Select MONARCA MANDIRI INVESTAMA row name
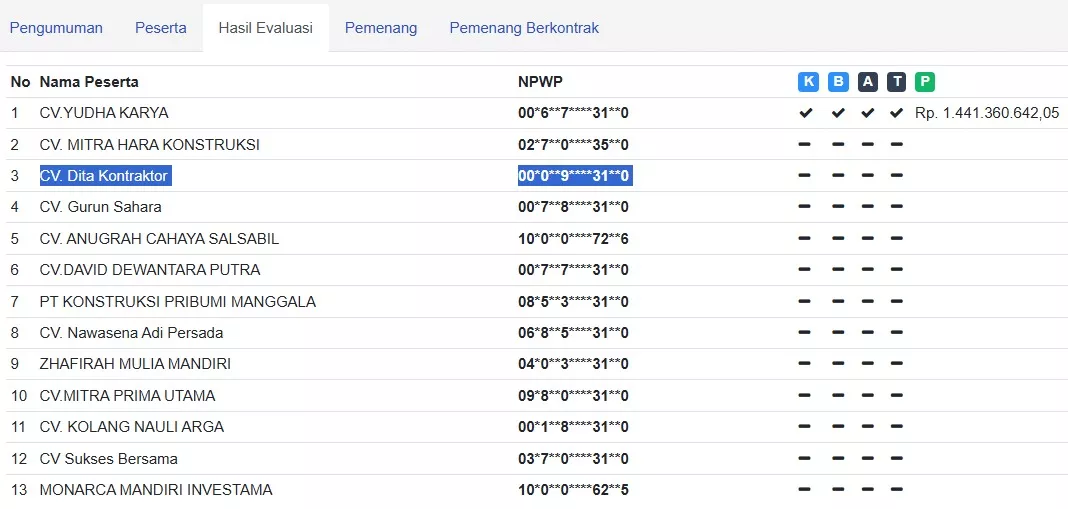Viewport: 1068px width, 509px height. click(156, 490)
